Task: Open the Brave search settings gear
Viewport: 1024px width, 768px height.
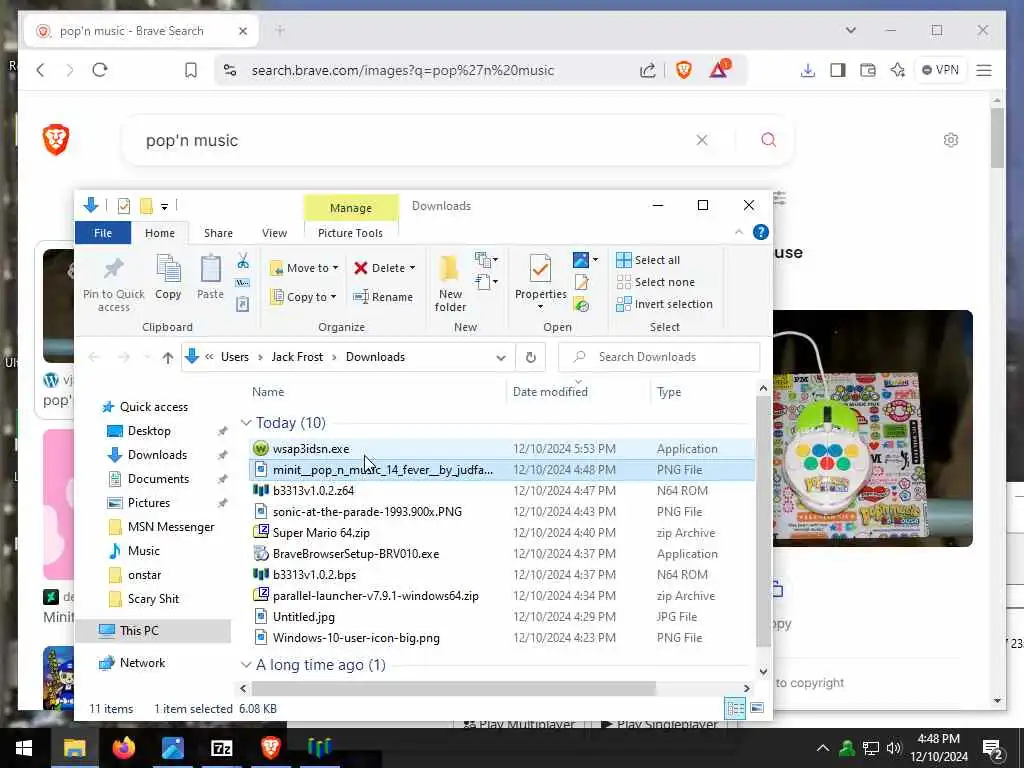Action: coord(951,140)
